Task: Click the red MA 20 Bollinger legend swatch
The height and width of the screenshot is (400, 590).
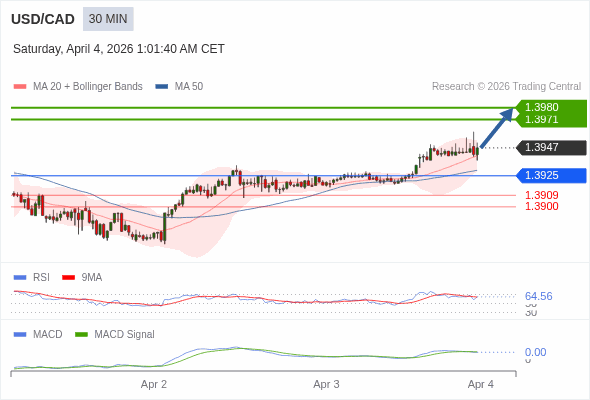Action: point(20,87)
